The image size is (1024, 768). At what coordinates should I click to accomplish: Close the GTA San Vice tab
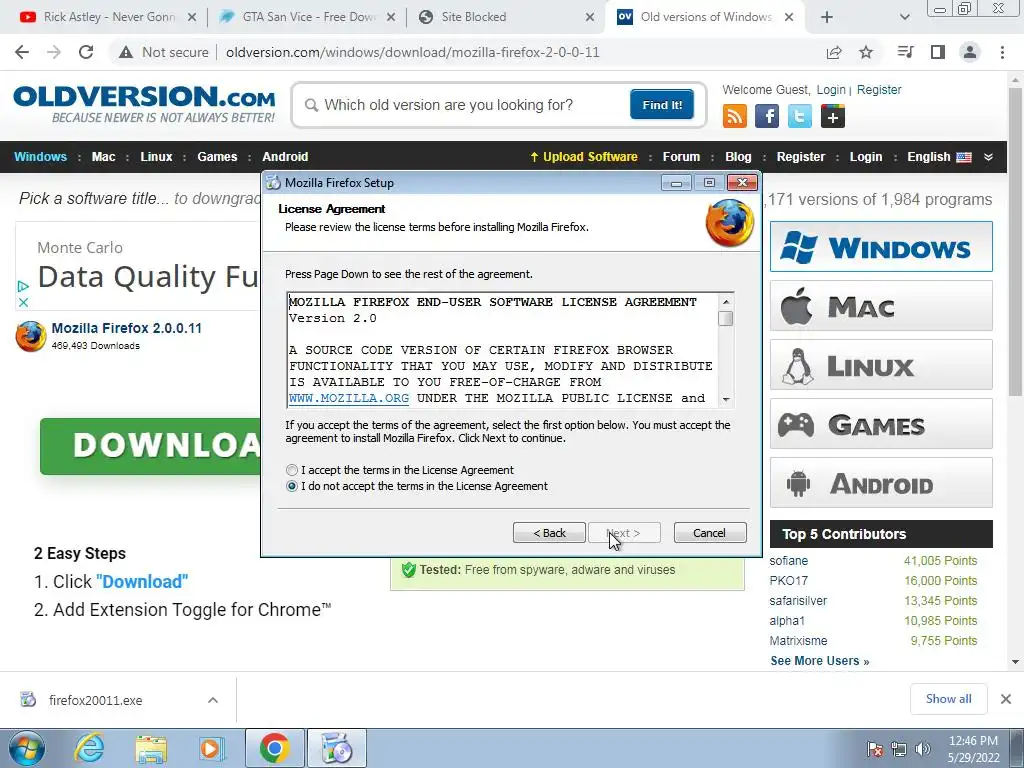click(x=391, y=17)
